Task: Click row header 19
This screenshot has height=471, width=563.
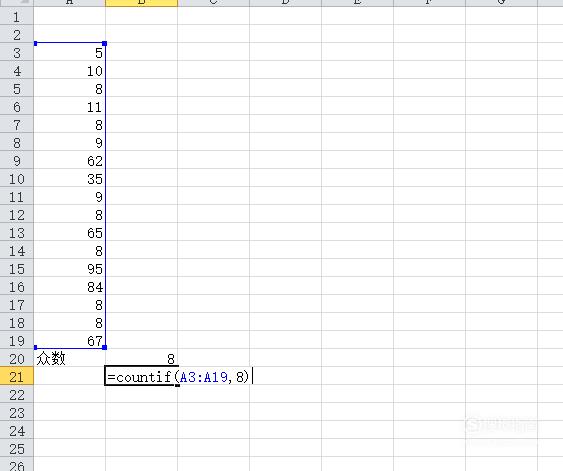Action: (17, 340)
